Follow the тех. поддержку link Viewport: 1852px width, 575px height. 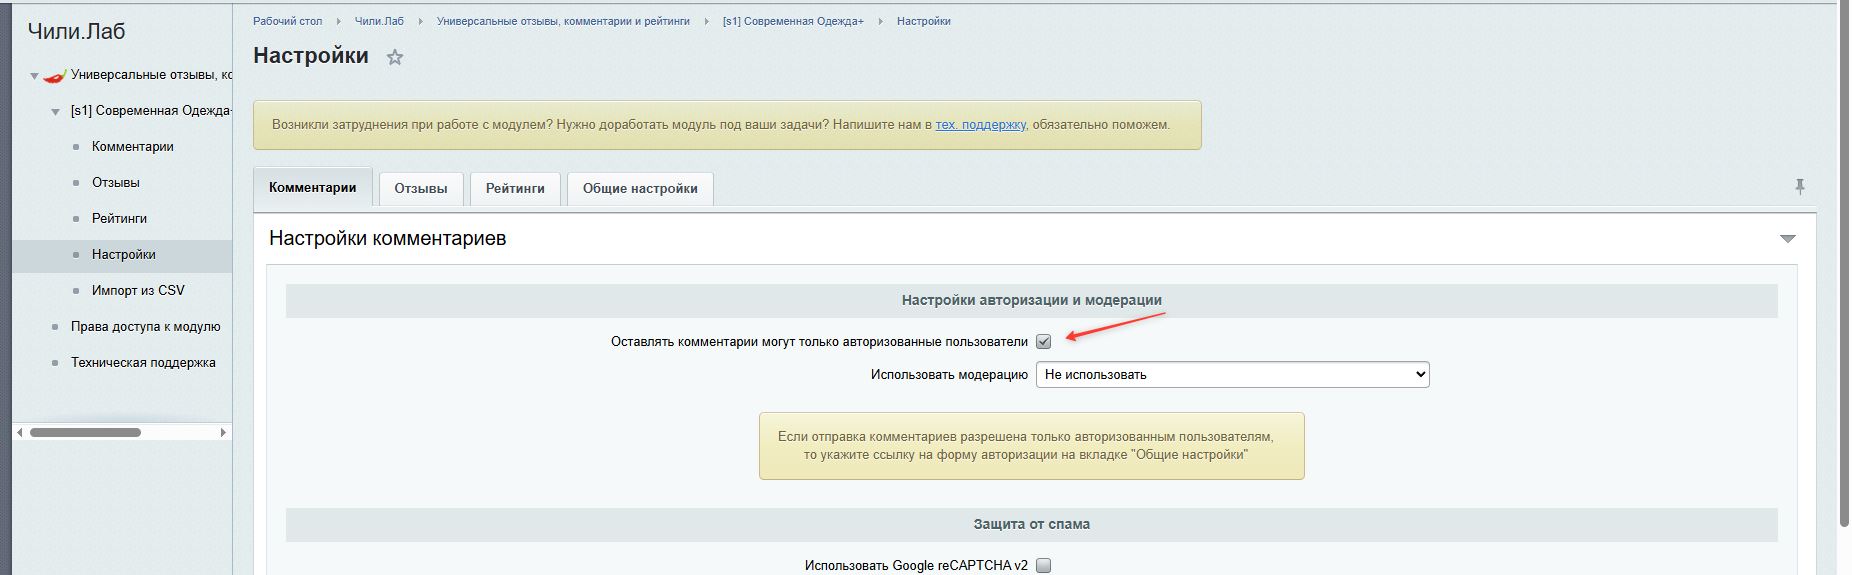(980, 125)
